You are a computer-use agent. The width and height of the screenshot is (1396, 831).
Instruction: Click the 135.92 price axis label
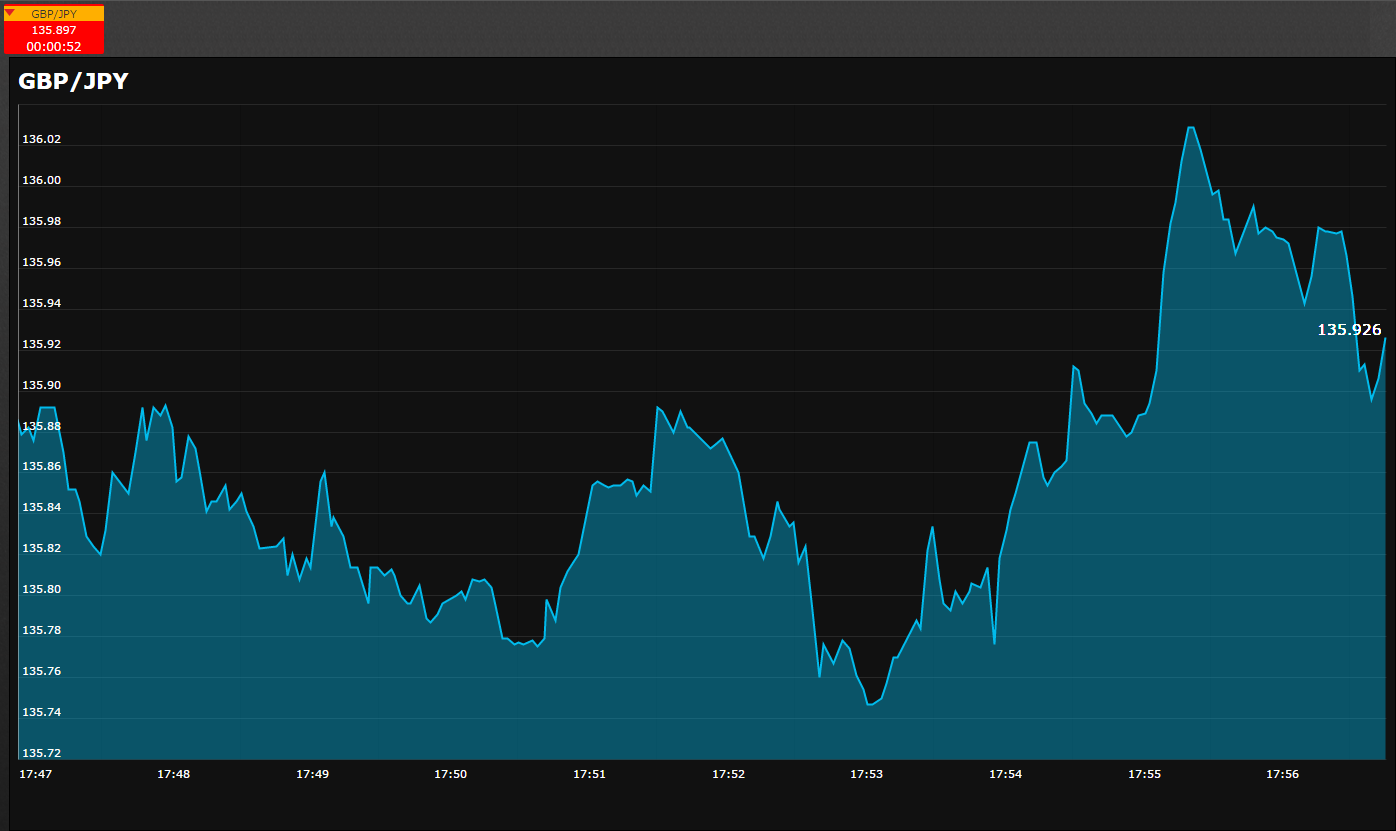pos(41,344)
